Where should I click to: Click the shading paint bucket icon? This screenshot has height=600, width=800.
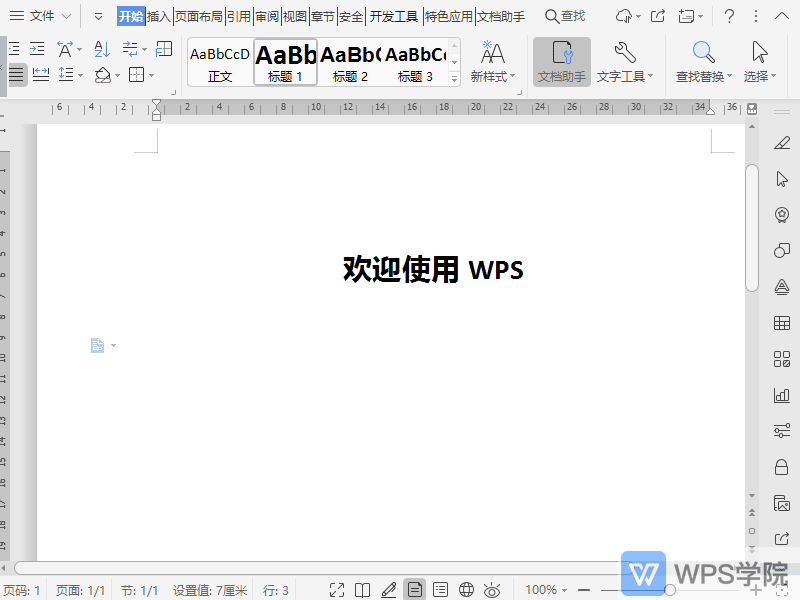tap(103, 76)
